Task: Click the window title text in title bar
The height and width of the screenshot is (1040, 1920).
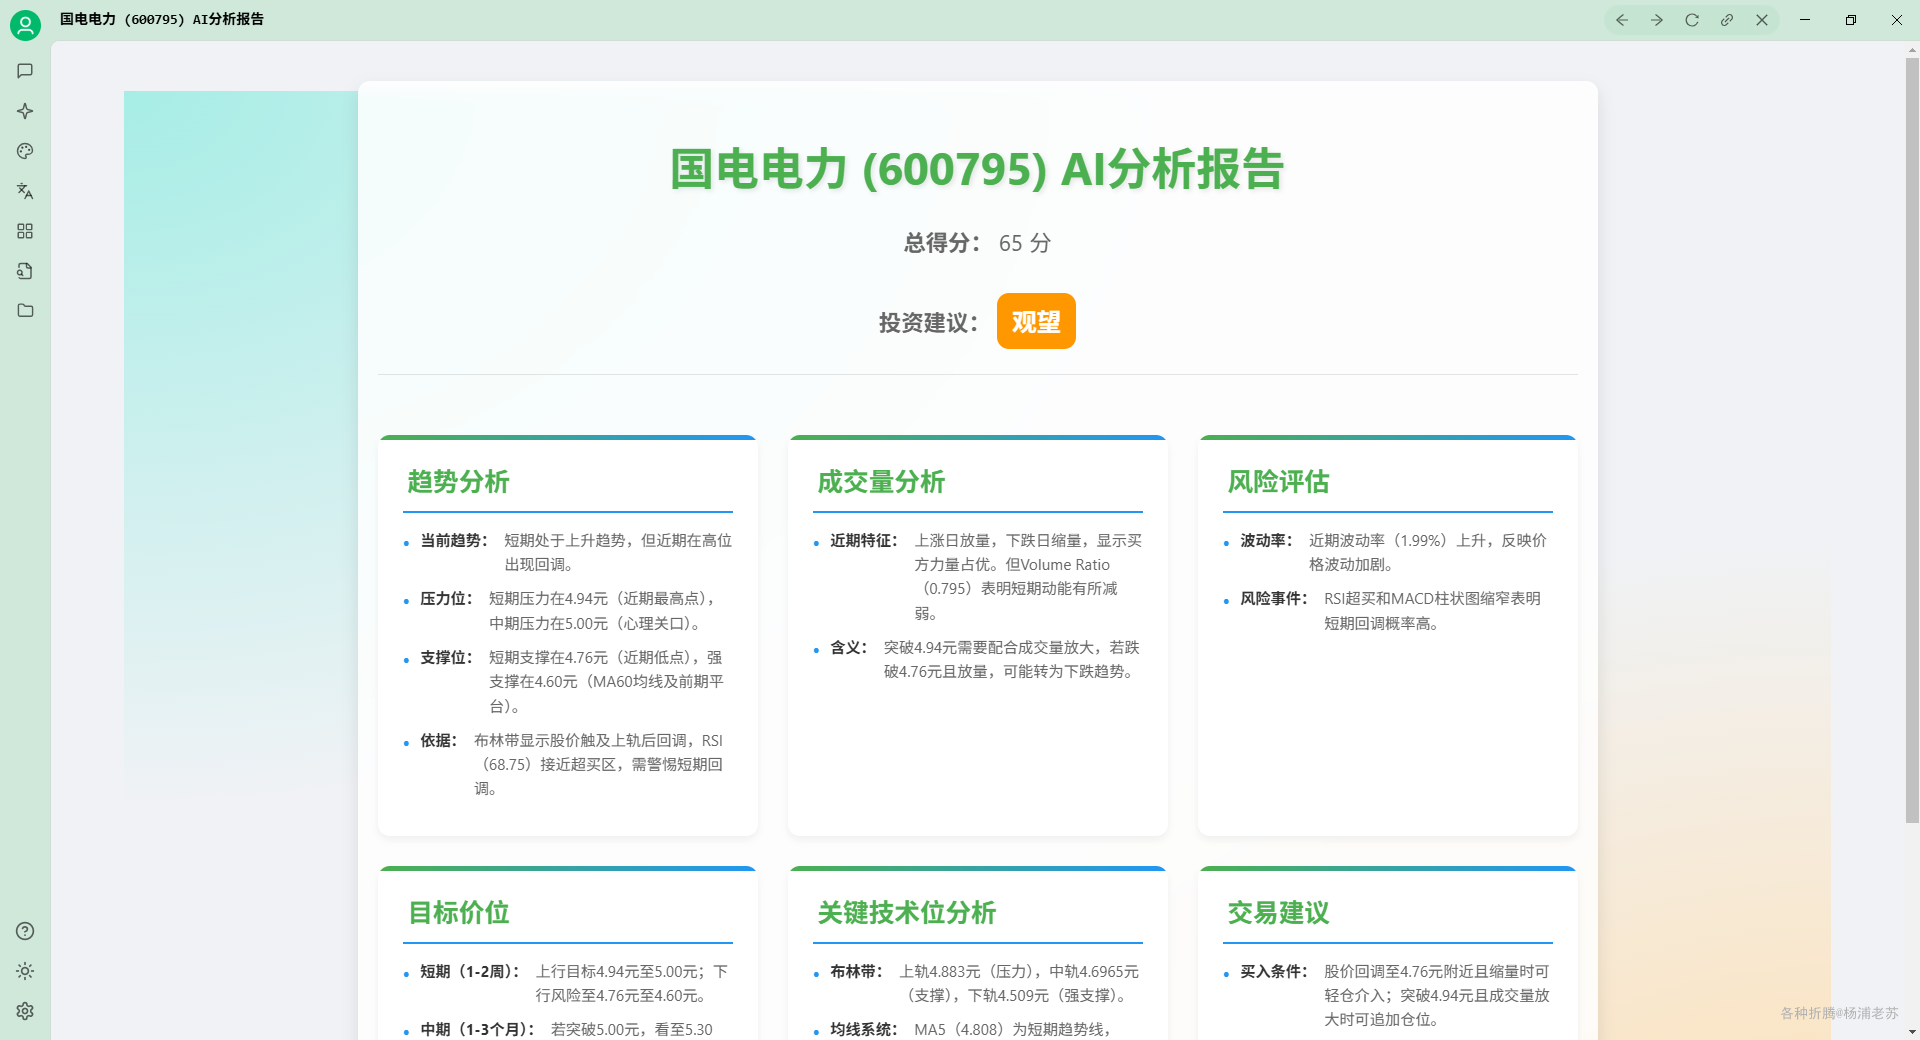Action: pyautogui.click(x=161, y=19)
